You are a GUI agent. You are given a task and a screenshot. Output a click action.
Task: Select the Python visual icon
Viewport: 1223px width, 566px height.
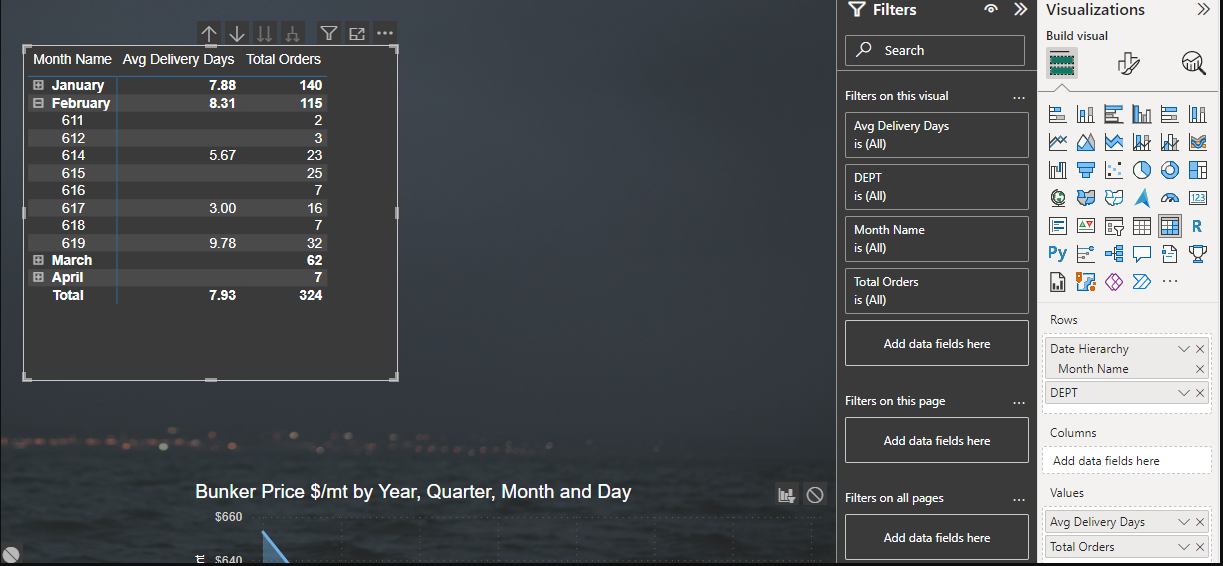pyautogui.click(x=1058, y=253)
